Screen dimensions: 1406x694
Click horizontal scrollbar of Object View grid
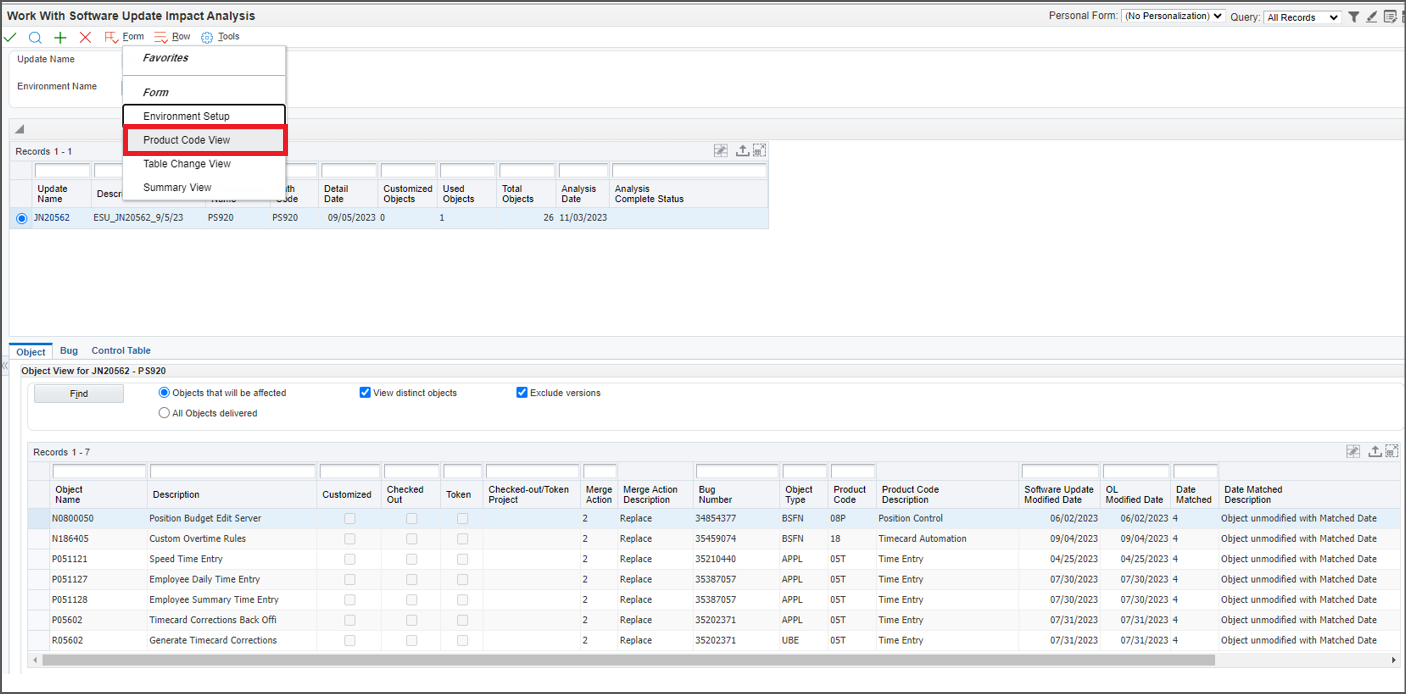(628, 660)
